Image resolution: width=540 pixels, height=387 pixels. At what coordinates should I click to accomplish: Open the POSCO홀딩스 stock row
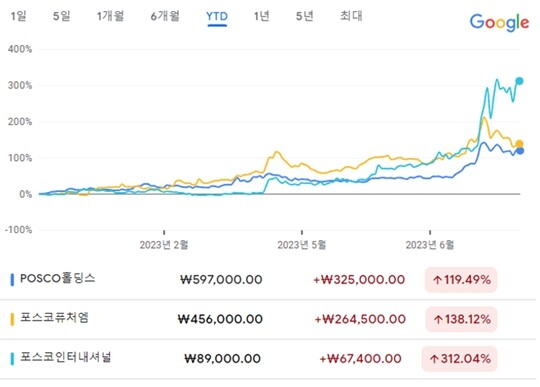pos(268,280)
